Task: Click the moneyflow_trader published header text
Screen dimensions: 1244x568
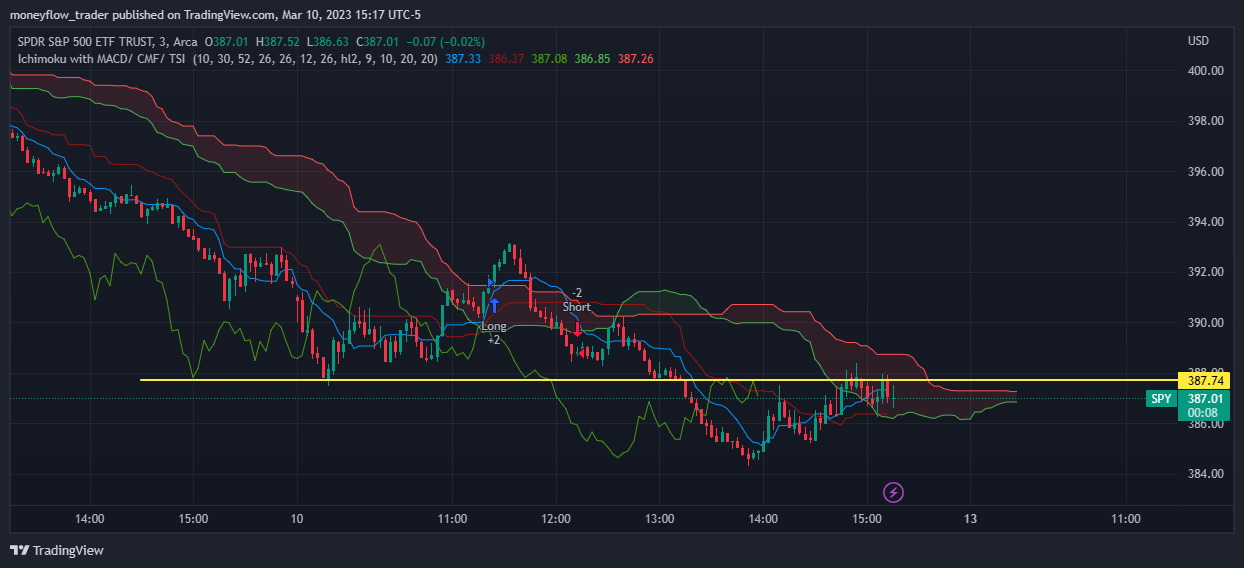Action: (214, 14)
